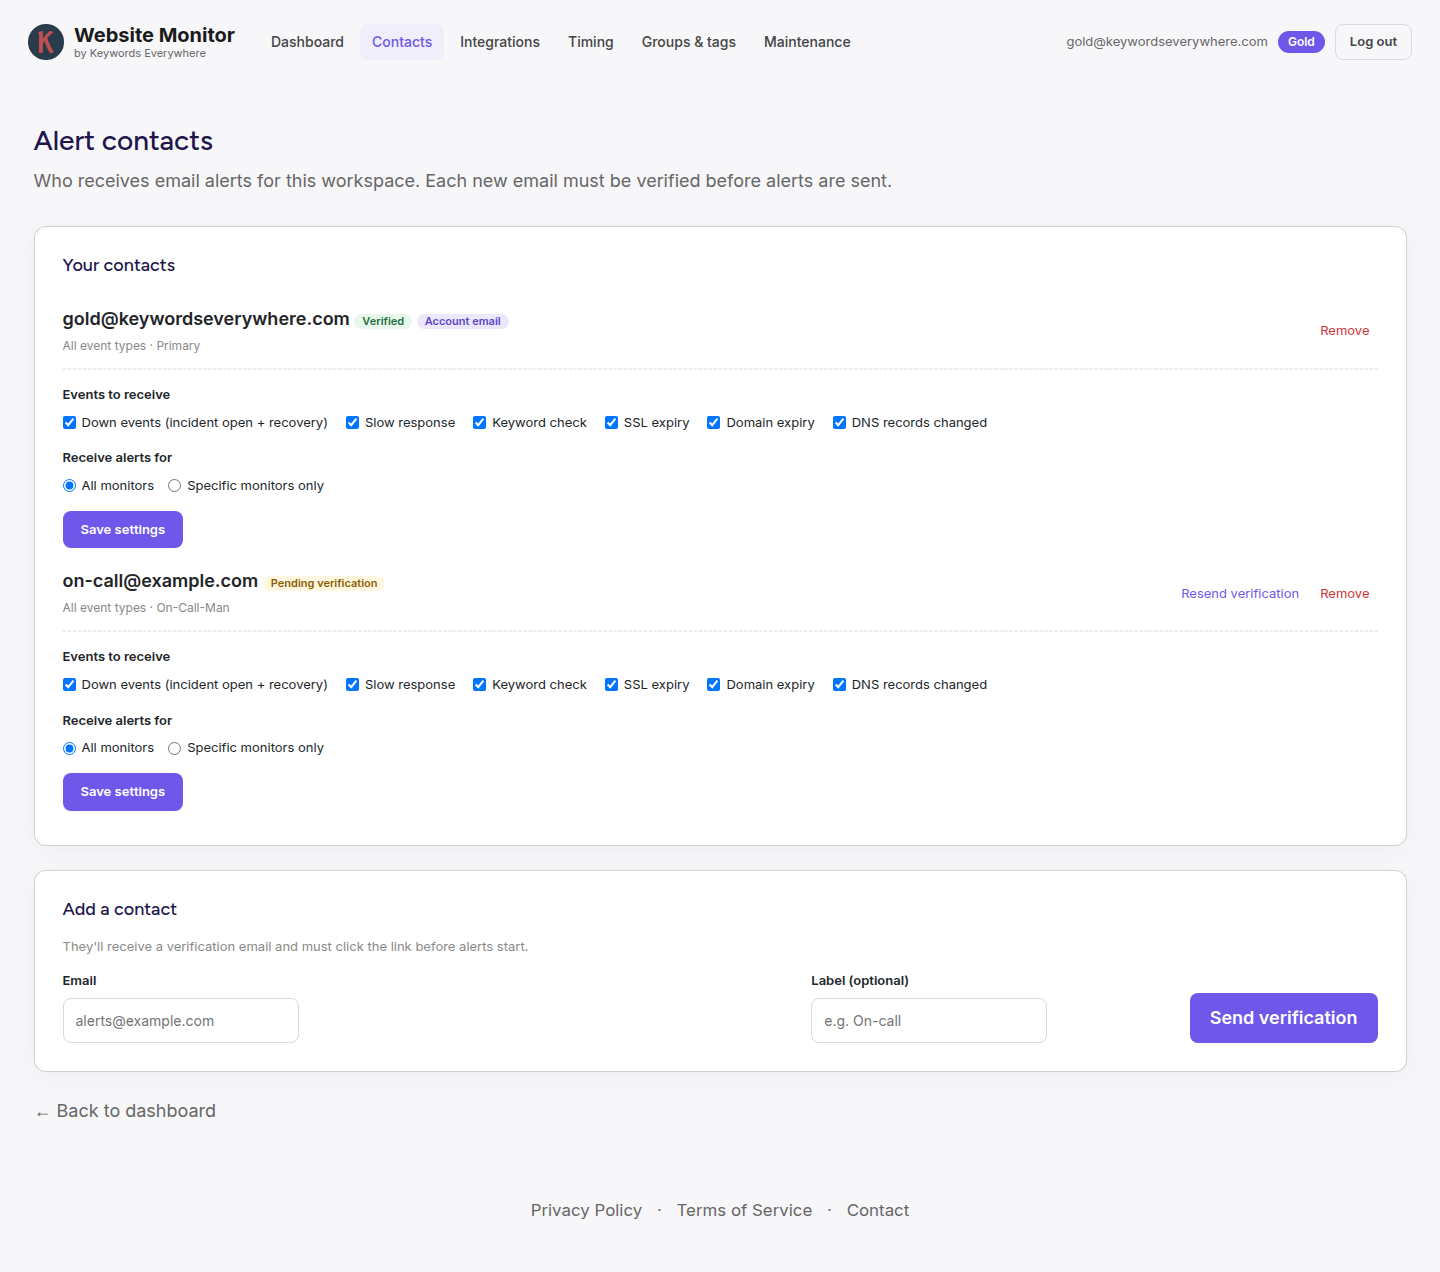
Task: Click the Verified badge
Action: pyautogui.click(x=383, y=321)
